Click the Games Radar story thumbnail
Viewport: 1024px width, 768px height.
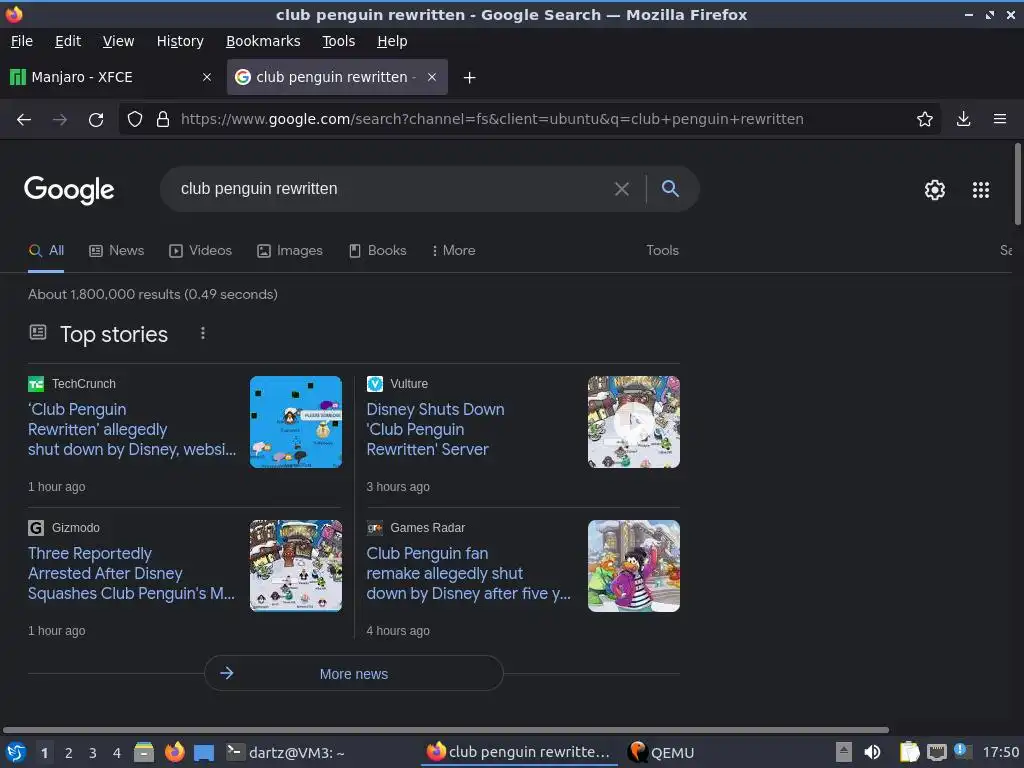633,566
